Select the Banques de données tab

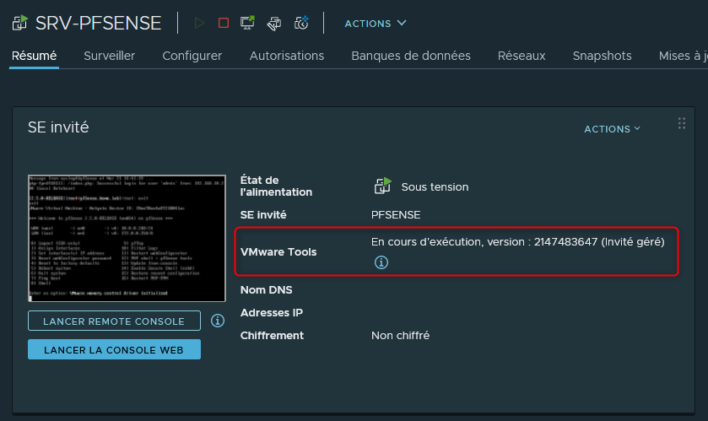[x=410, y=56]
